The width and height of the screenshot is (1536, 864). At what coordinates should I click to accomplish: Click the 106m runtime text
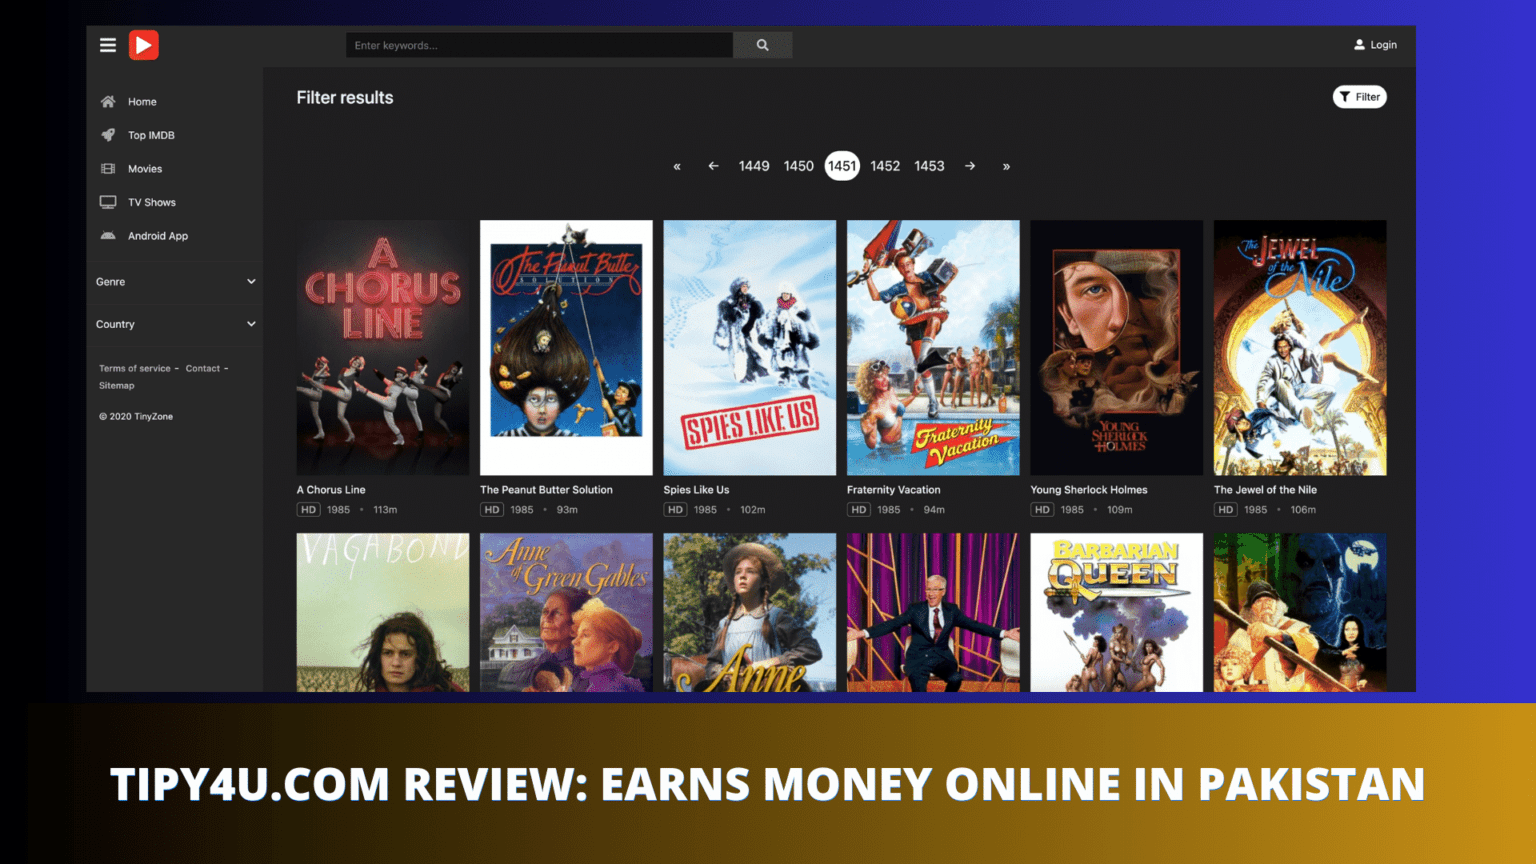click(1303, 510)
